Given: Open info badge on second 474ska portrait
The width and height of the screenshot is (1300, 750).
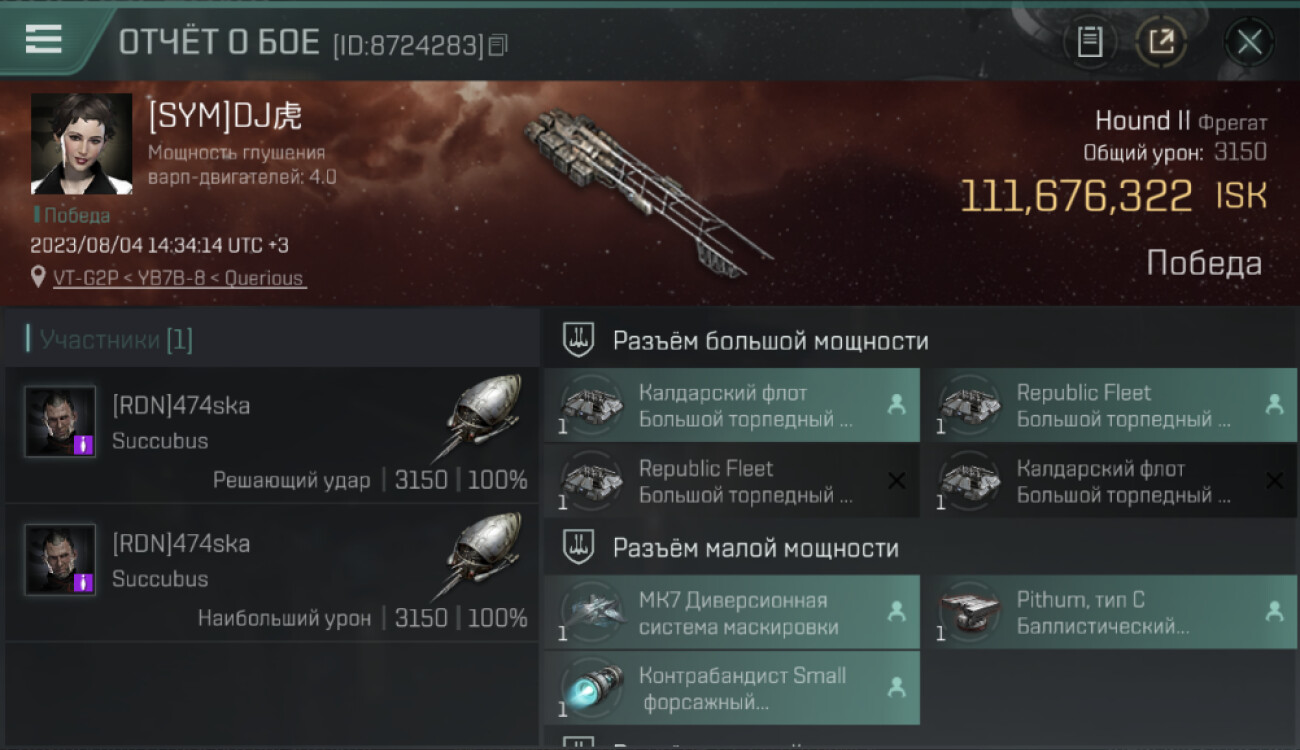Looking at the screenshot, I should coord(84,582).
